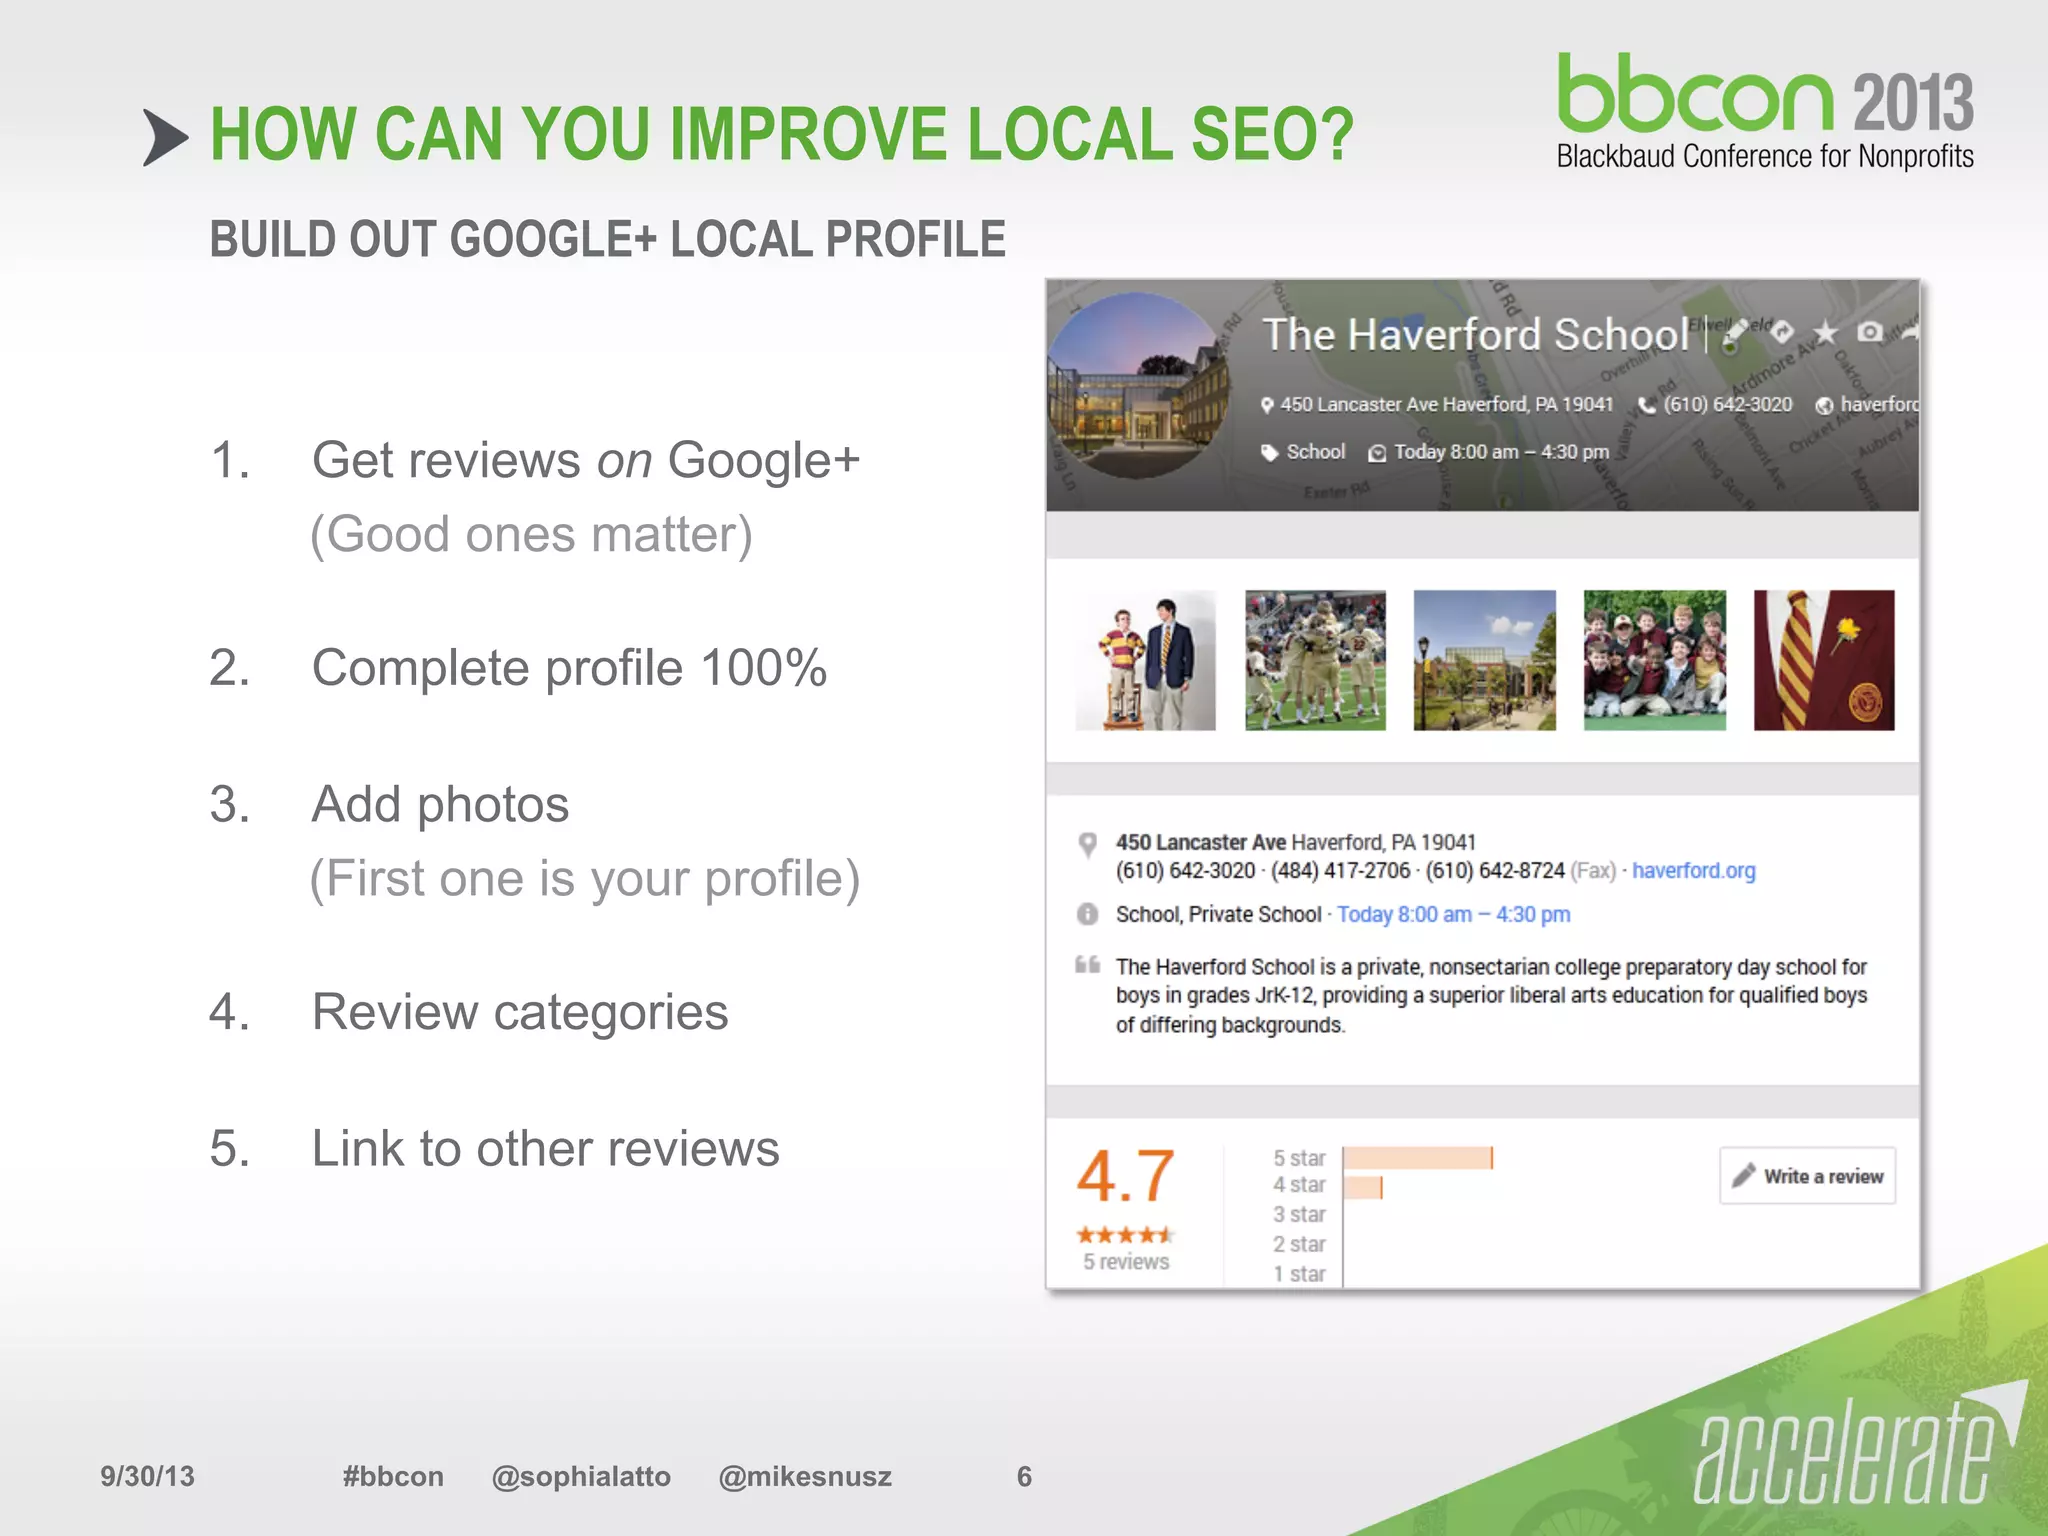This screenshot has width=2048, height=1536.
Task: Click the @mikesnusz handle in footer
Action: (x=805, y=1477)
